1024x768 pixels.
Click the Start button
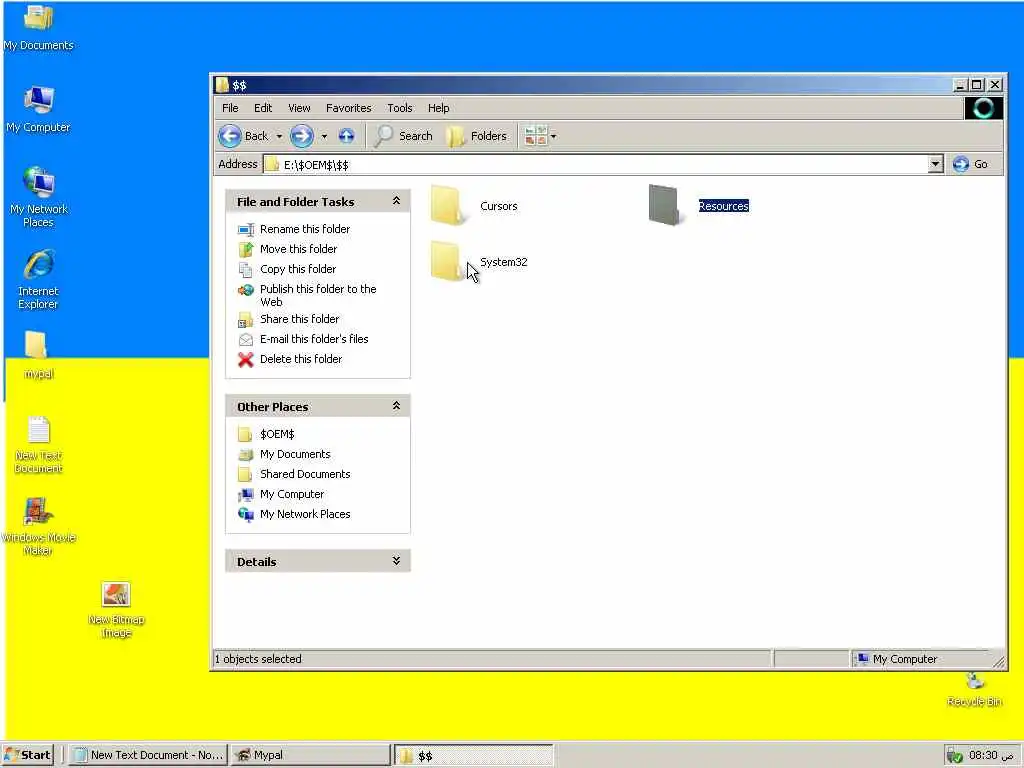click(27, 755)
